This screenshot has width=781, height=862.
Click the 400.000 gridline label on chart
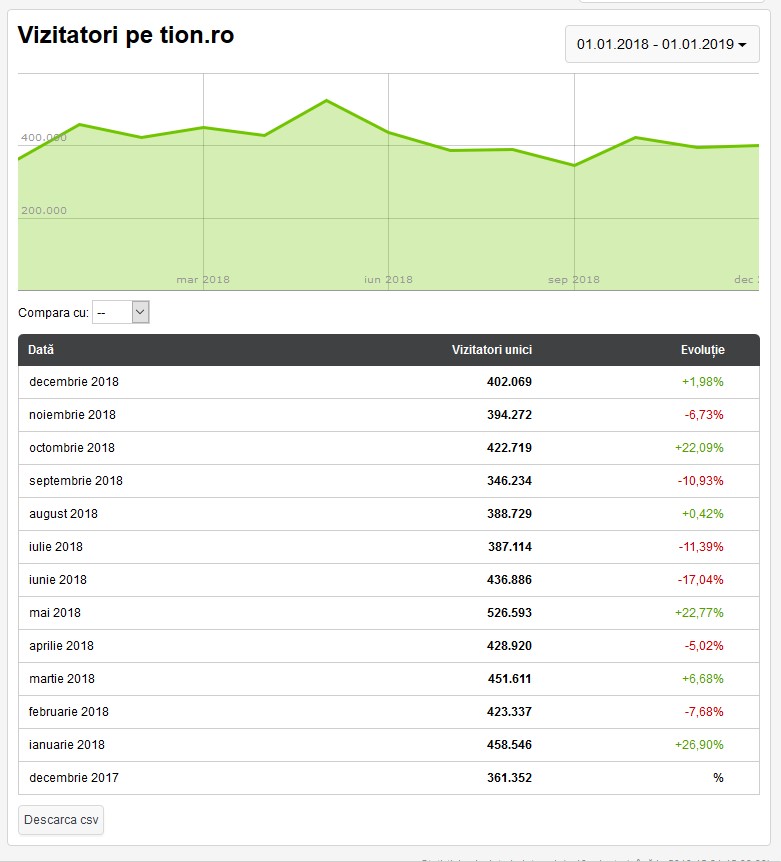pyautogui.click(x=44, y=138)
